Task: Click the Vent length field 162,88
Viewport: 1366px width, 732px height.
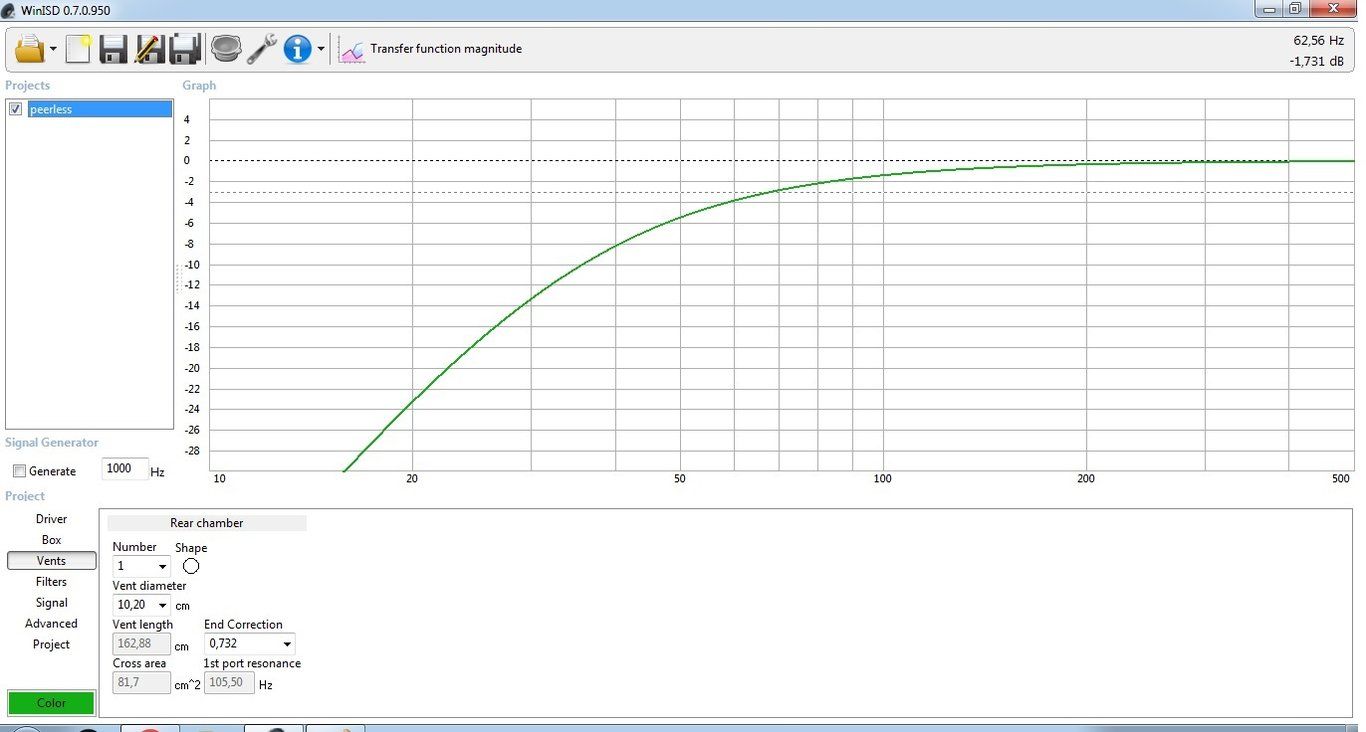Action: click(x=142, y=644)
